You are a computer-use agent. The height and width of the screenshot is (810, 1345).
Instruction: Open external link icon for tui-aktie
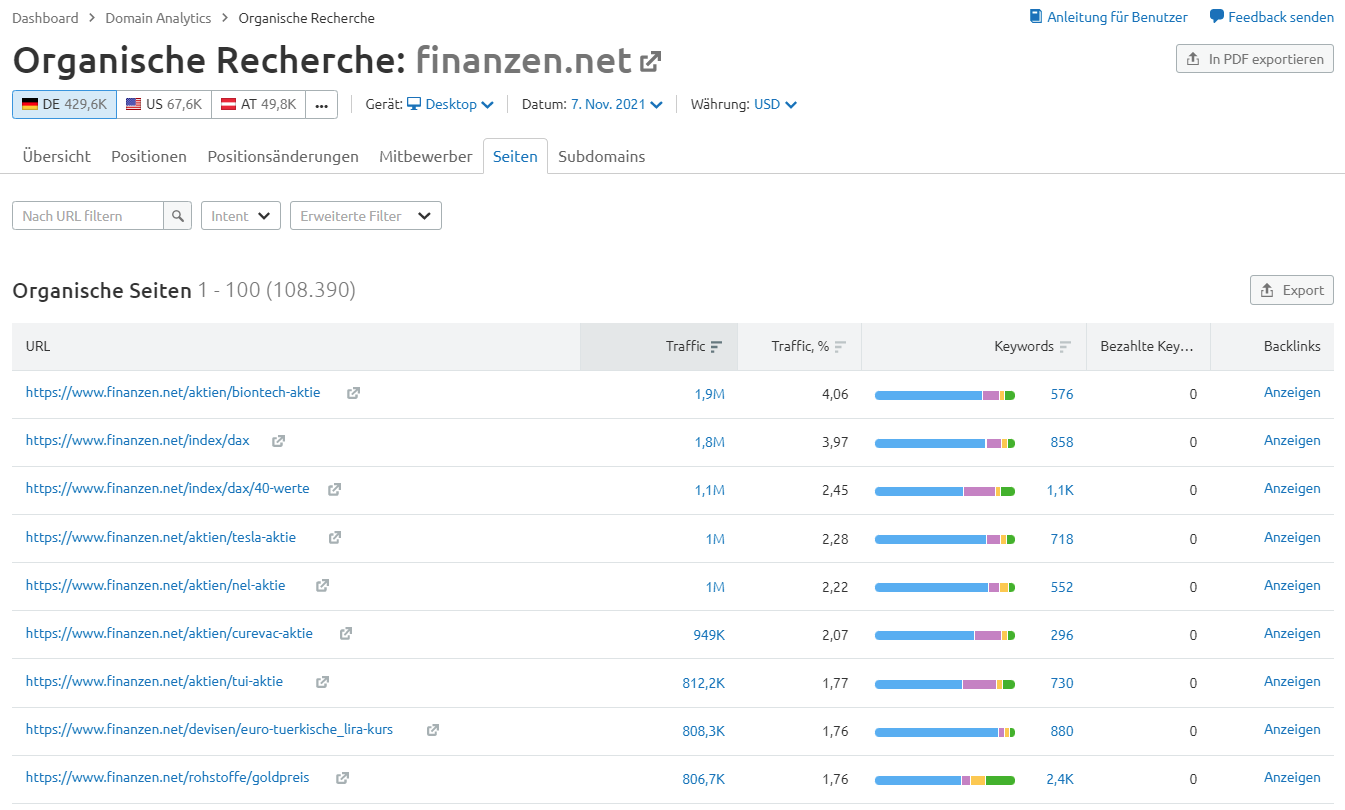(x=322, y=682)
